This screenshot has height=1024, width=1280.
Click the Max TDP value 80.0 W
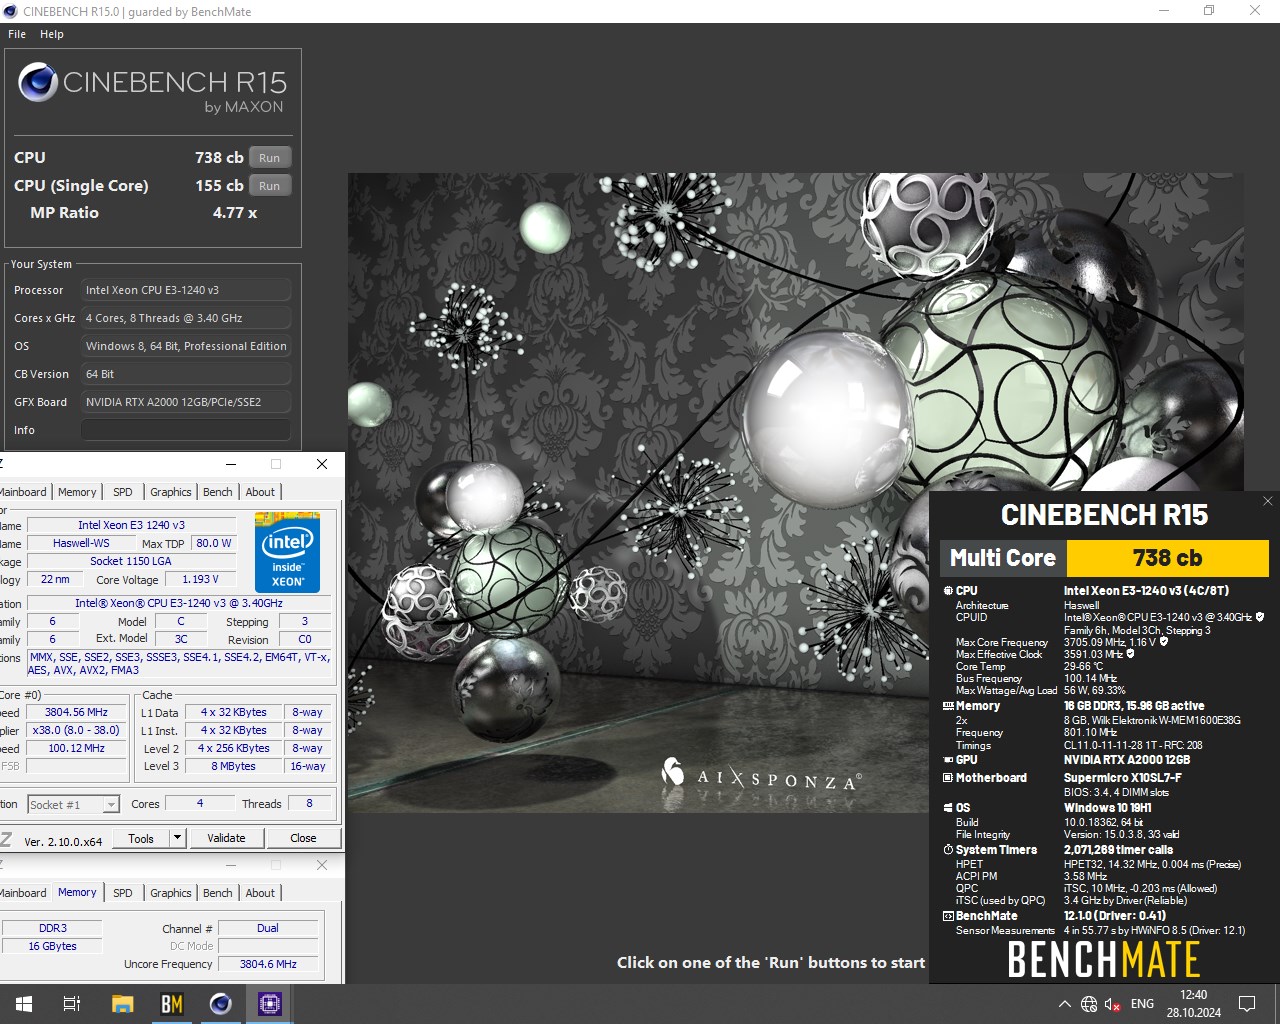click(x=213, y=543)
